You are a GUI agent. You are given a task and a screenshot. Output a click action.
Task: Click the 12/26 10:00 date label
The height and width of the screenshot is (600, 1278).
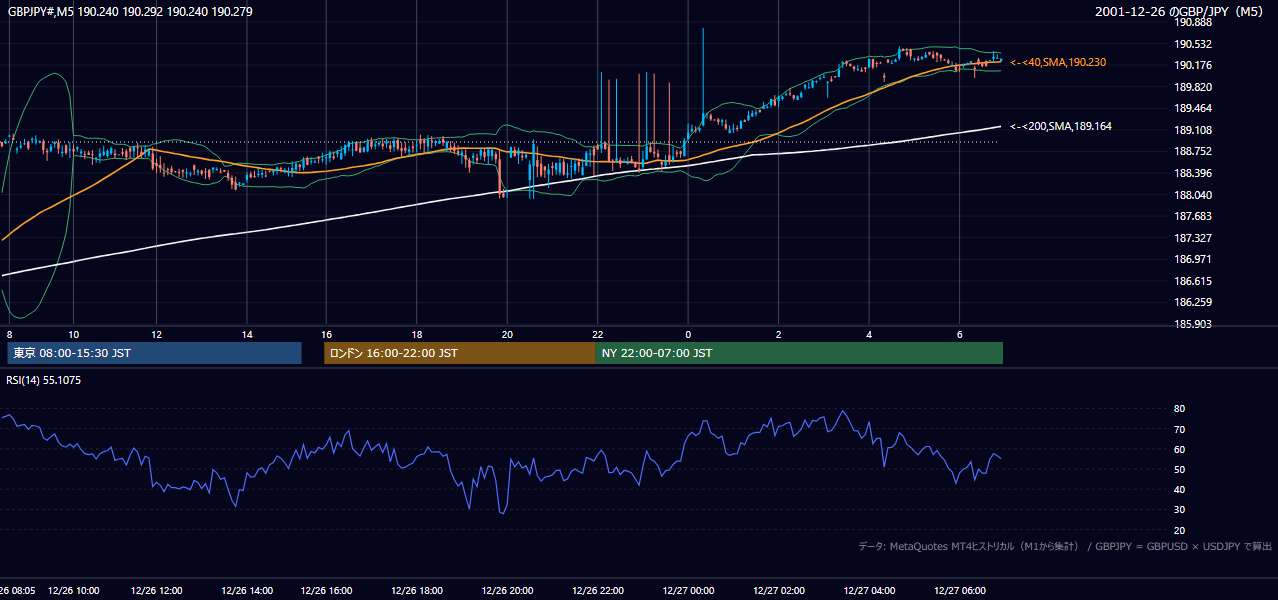click(x=73, y=591)
